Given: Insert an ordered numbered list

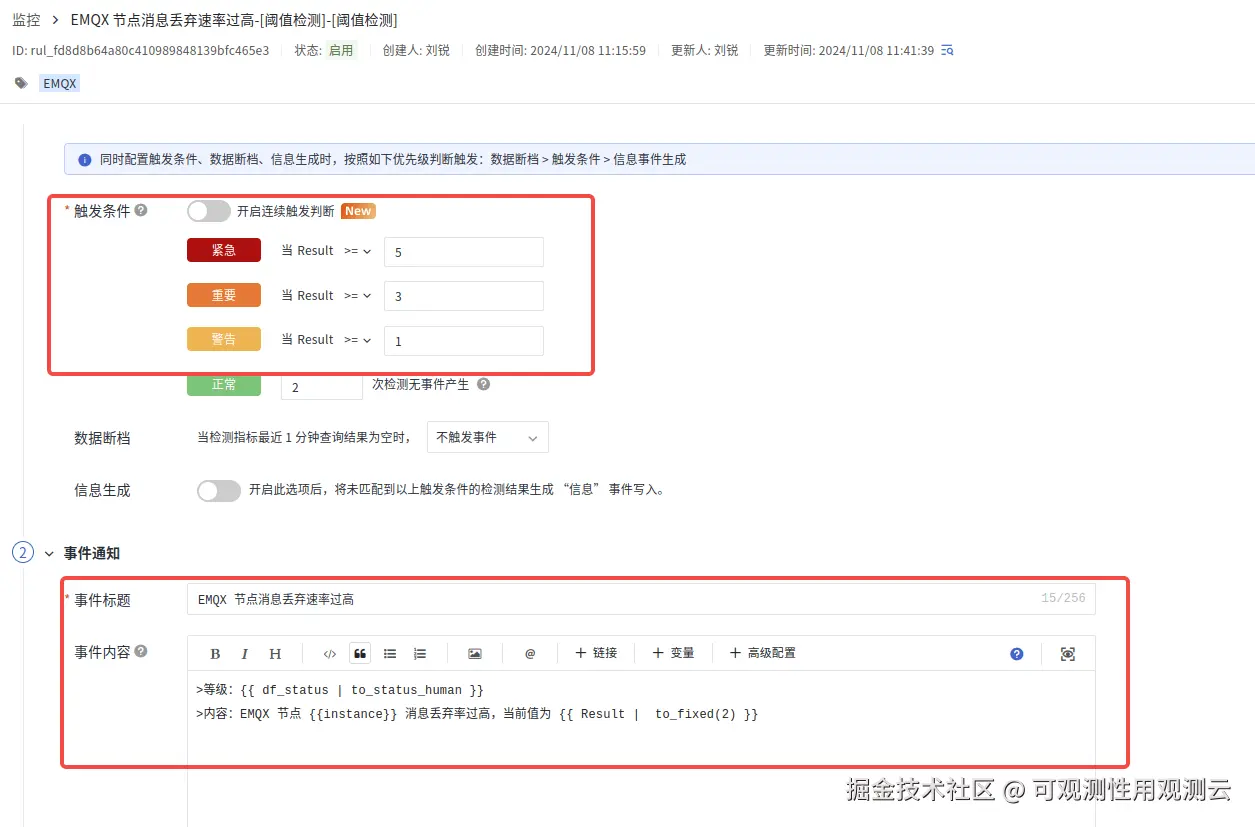Looking at the screenshot, I should [x=420, y=654].
